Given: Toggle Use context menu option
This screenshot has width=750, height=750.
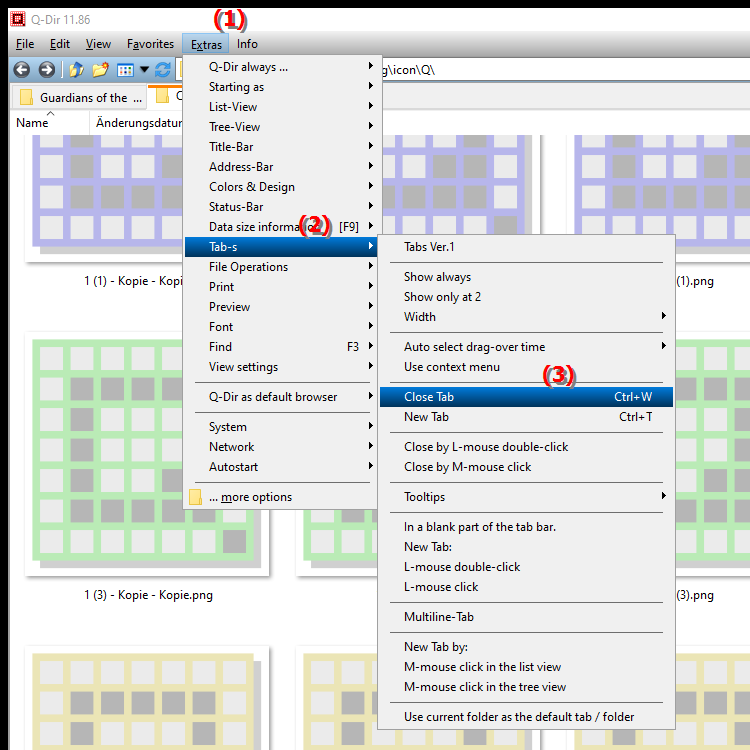Looking at the screenshot, I should (x=526, y=367).
